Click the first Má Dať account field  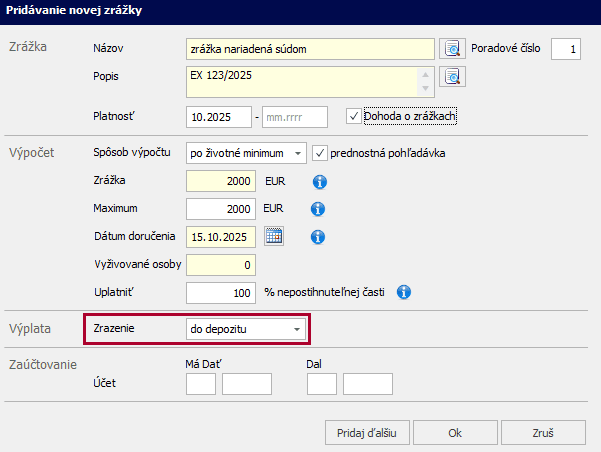pyautogui.click(x=201, y=383)
